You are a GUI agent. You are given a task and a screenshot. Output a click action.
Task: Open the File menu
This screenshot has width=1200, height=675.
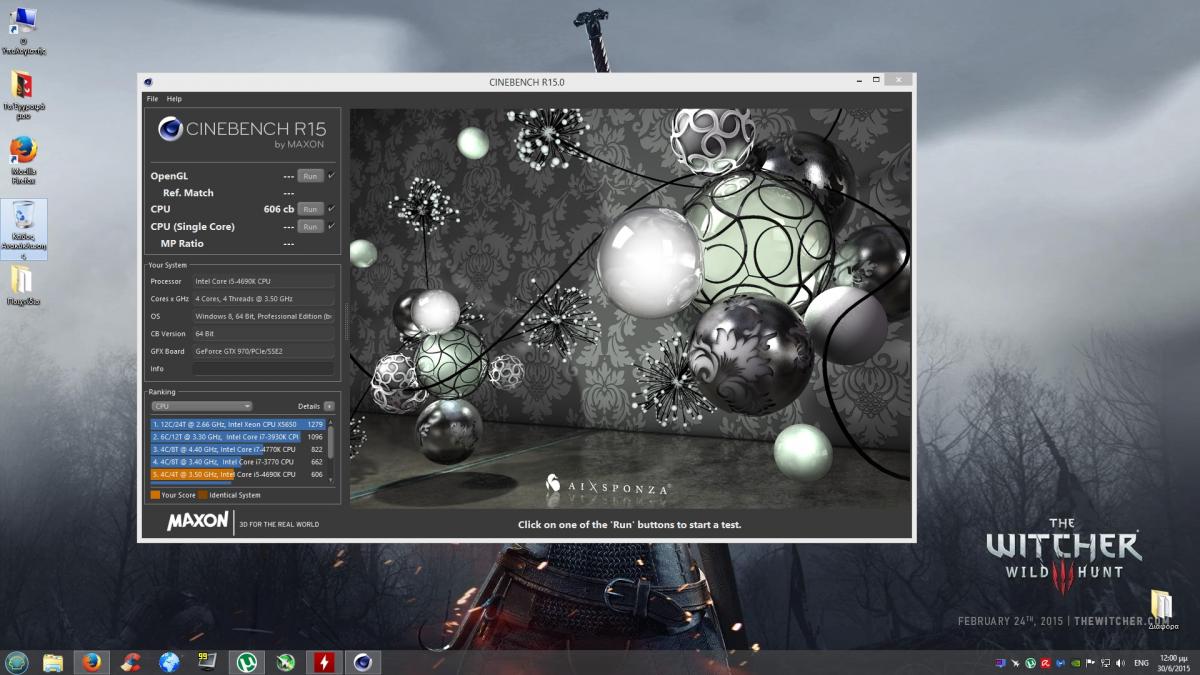(x=152, y=99)
